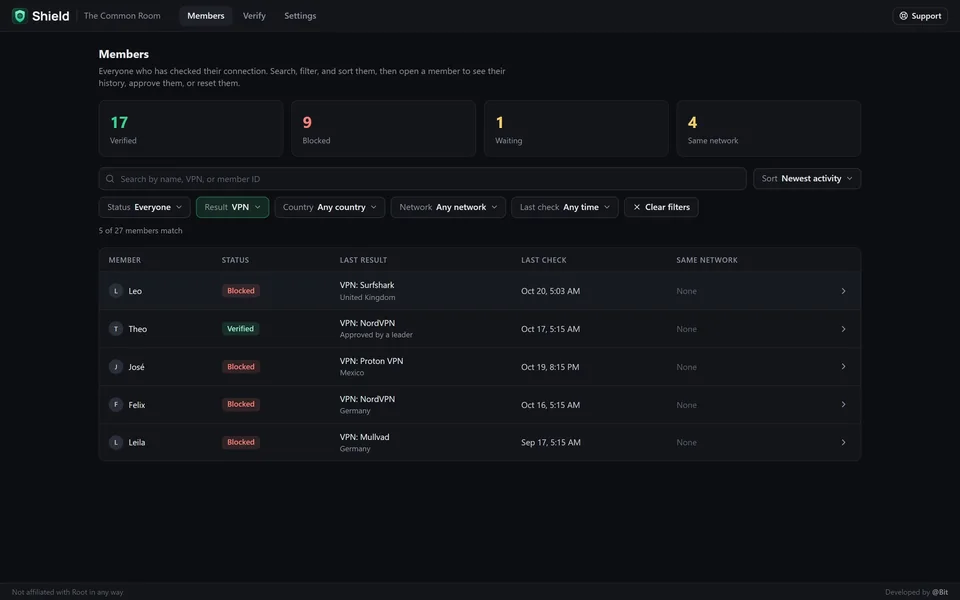Open José's row chevron arrow
Image resolution: width=960 pixels, height=600 pixels.
843,367
